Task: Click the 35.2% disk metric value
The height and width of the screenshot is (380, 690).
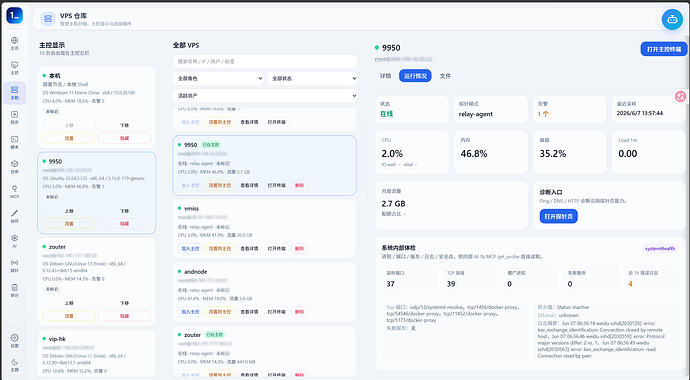Action: (x=553, y=154)
